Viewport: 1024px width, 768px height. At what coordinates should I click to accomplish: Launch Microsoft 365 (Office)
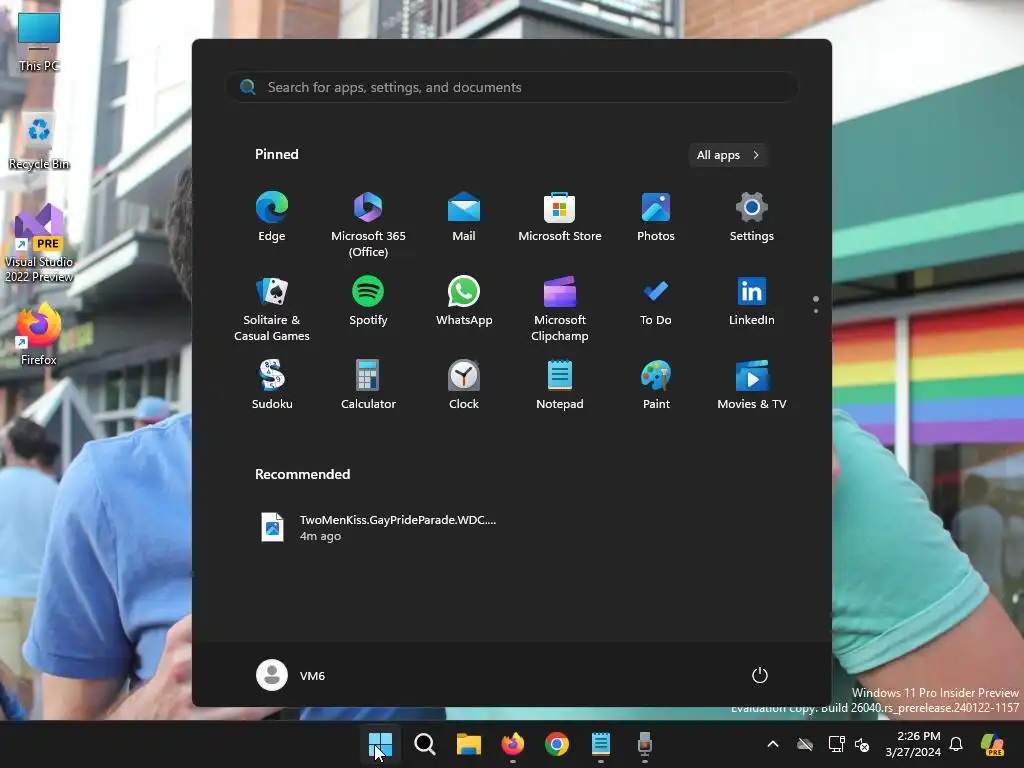[x=368, y=225]
